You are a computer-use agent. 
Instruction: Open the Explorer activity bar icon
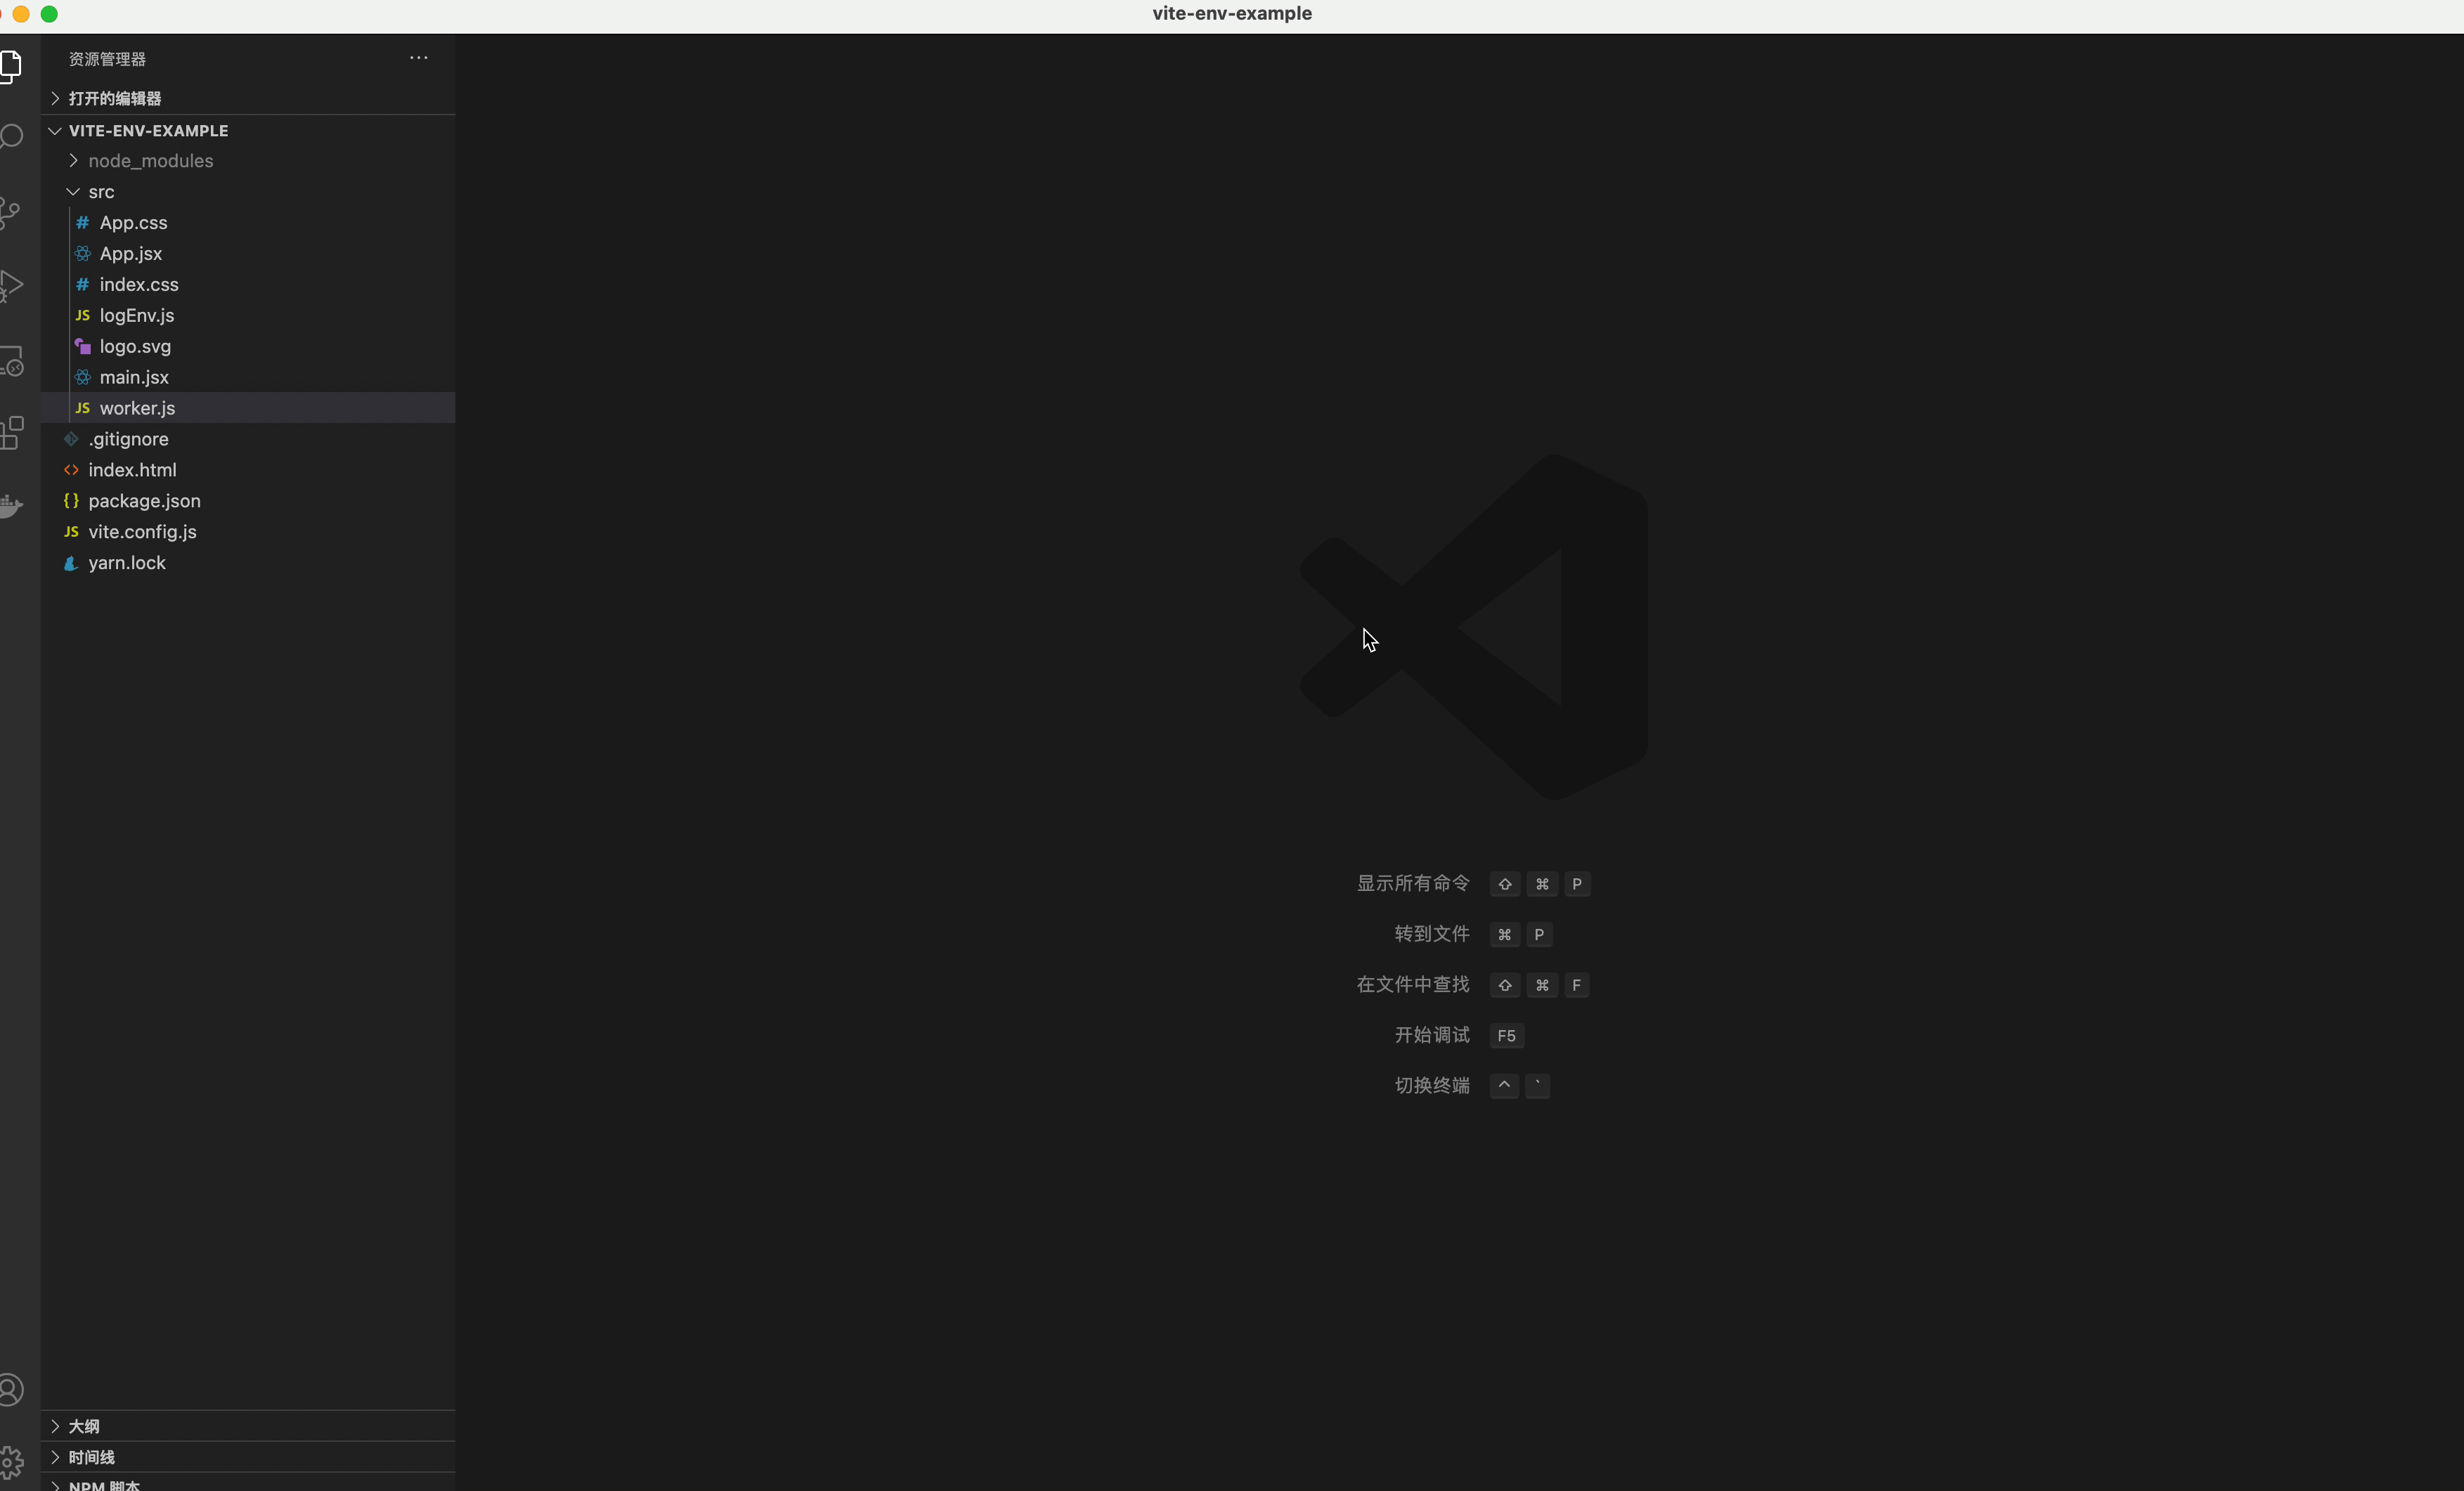(x=10, y=66)
